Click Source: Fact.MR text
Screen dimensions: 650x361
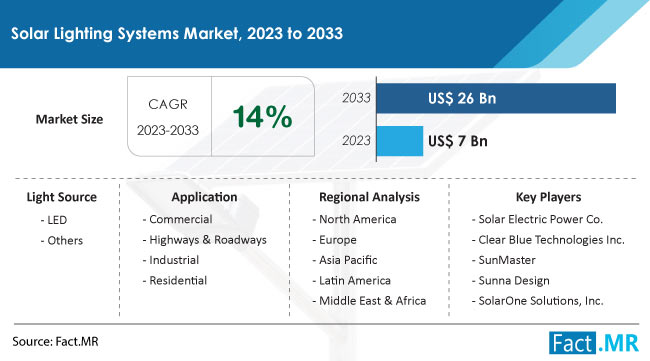click(x=56, y=342)
